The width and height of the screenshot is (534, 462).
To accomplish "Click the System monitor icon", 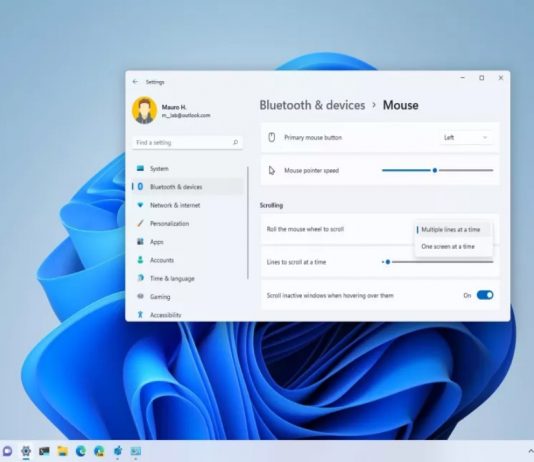I will [140, 168].
